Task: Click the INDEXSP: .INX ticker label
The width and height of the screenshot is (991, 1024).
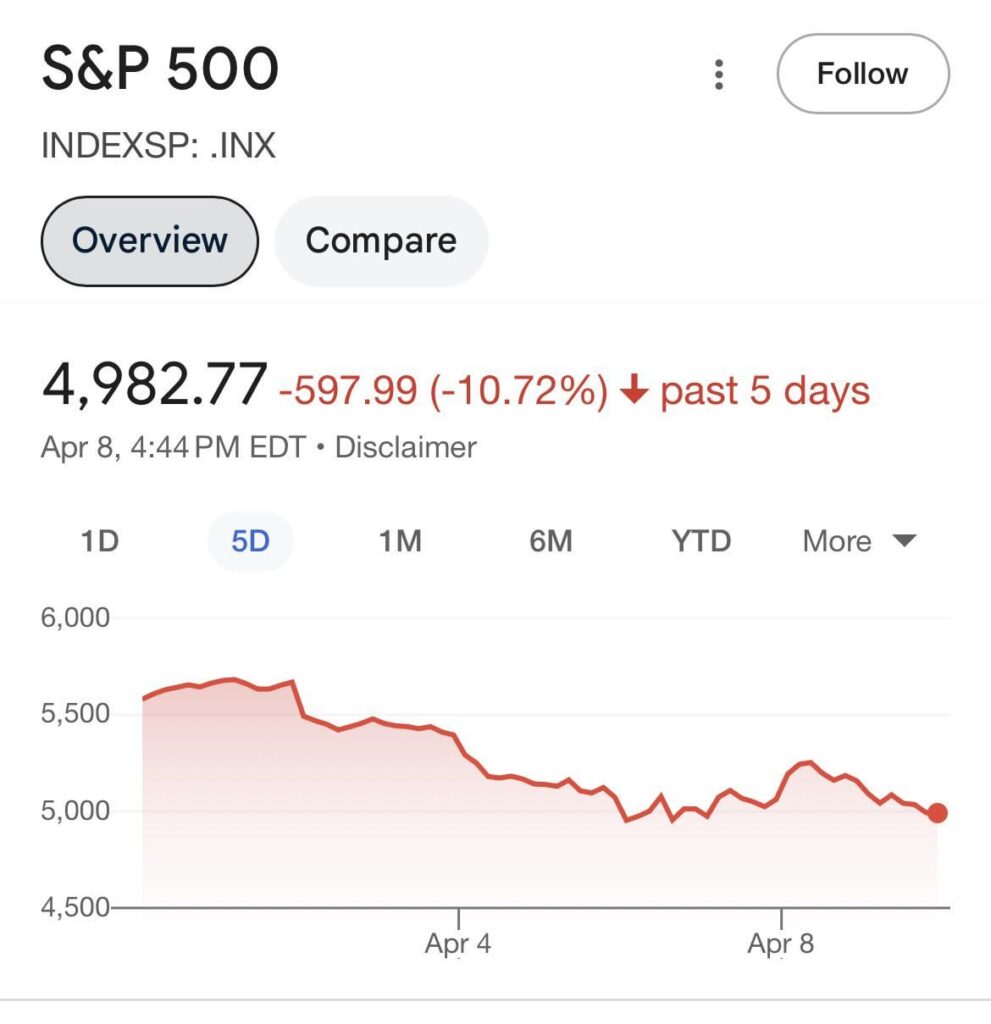Action: click(x=158, y=147)
